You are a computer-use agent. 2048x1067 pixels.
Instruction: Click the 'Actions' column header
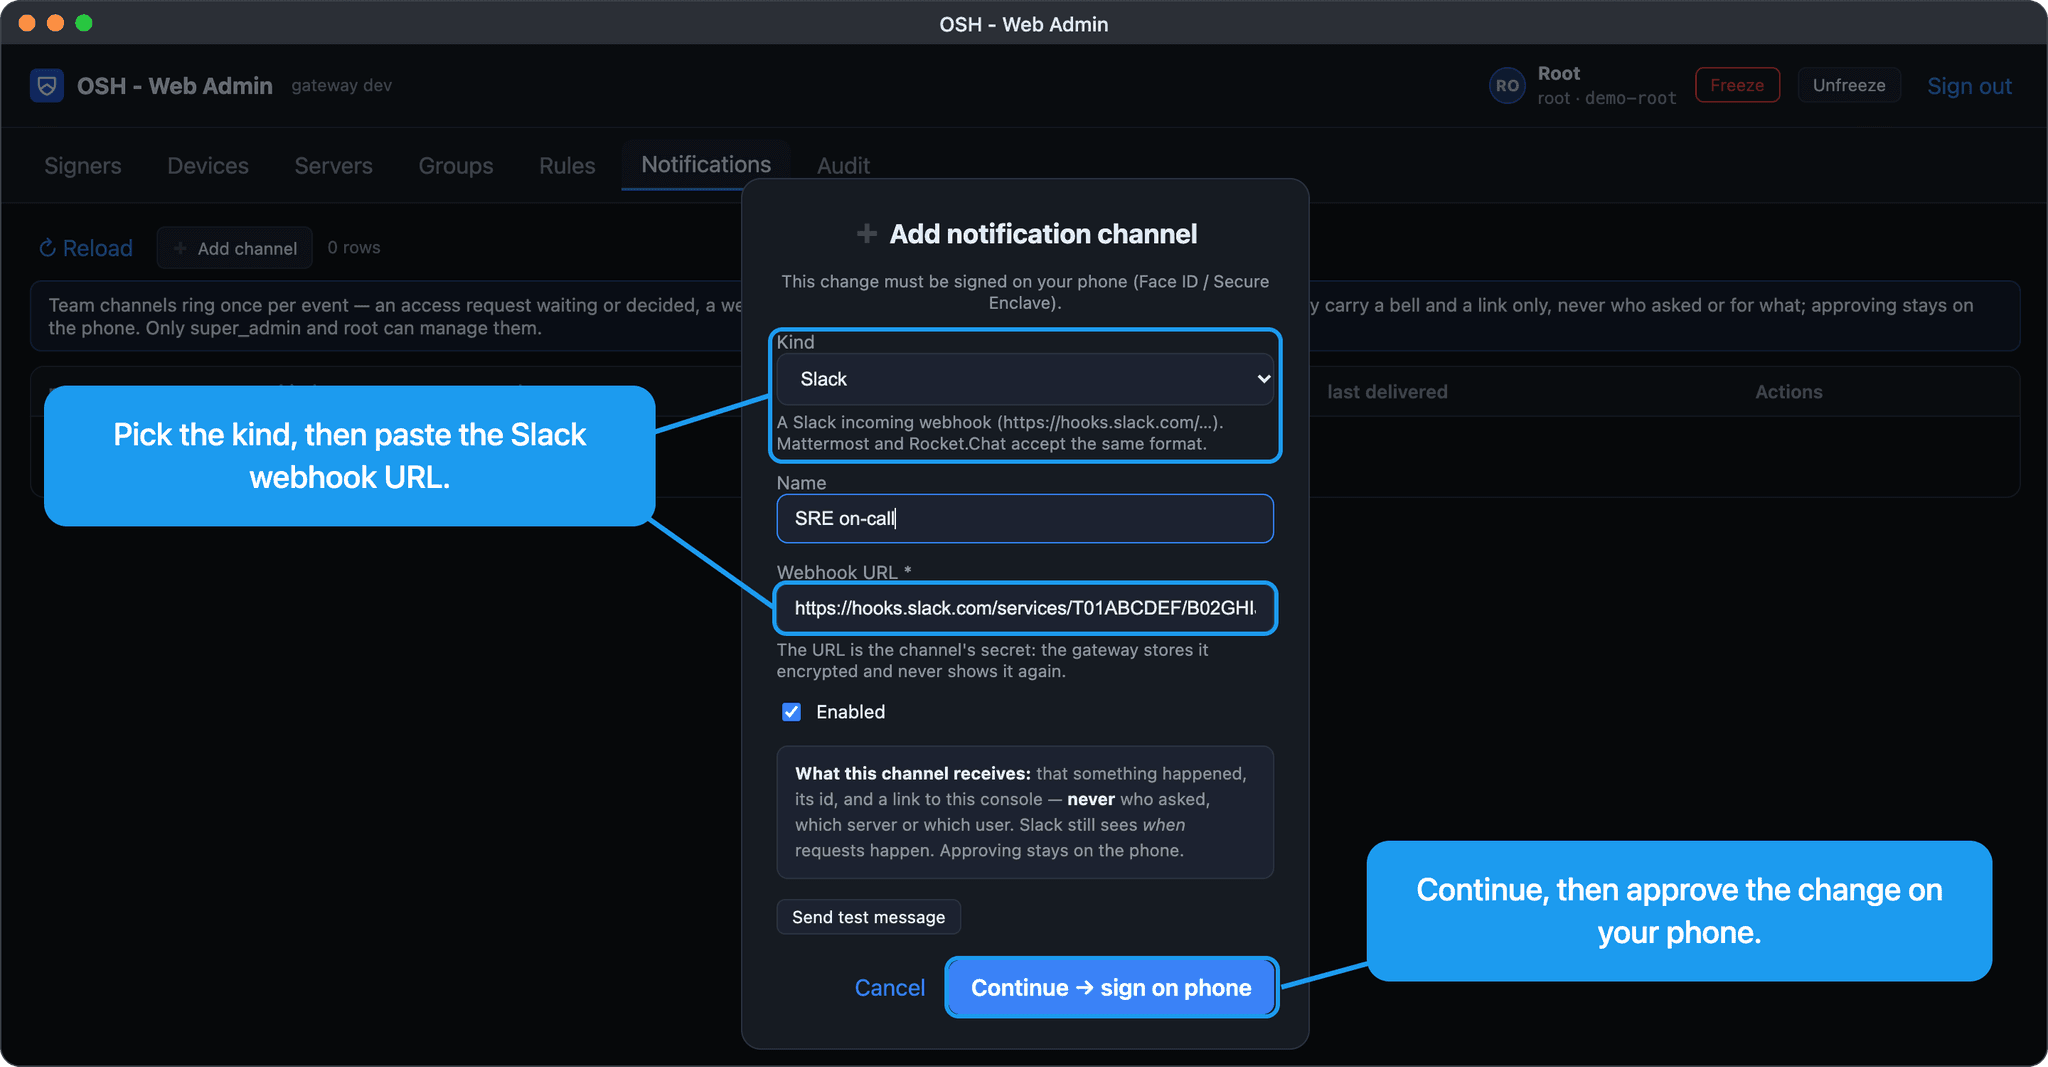click(1789, 392)
